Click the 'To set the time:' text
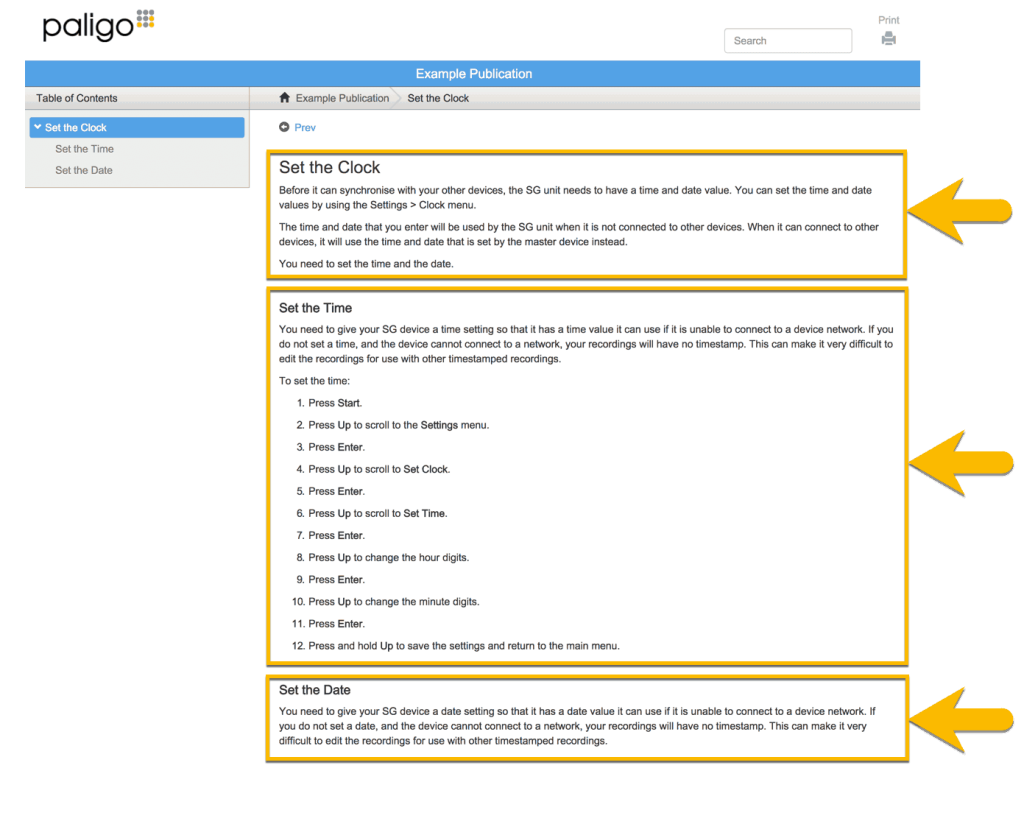This screenshot has width=1024, height=823. tap(314, 381)
